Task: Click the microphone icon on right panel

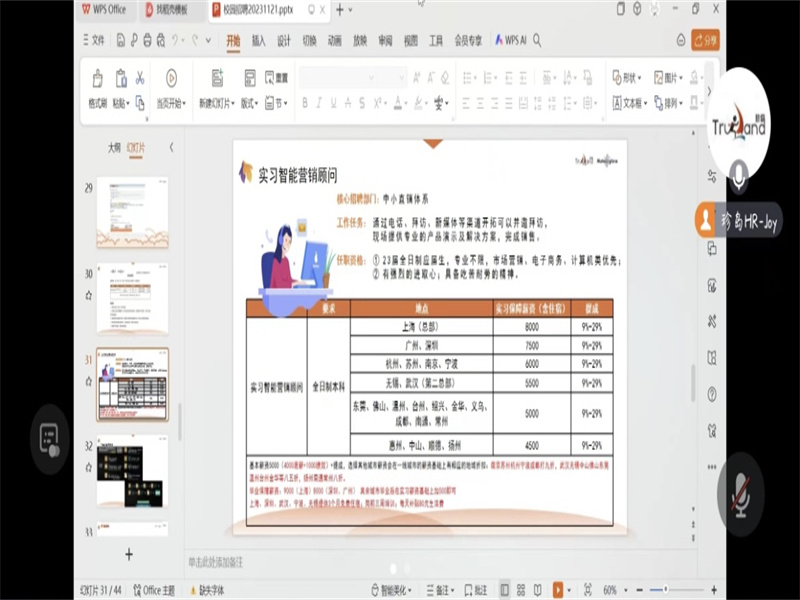Action: [739, 177]
